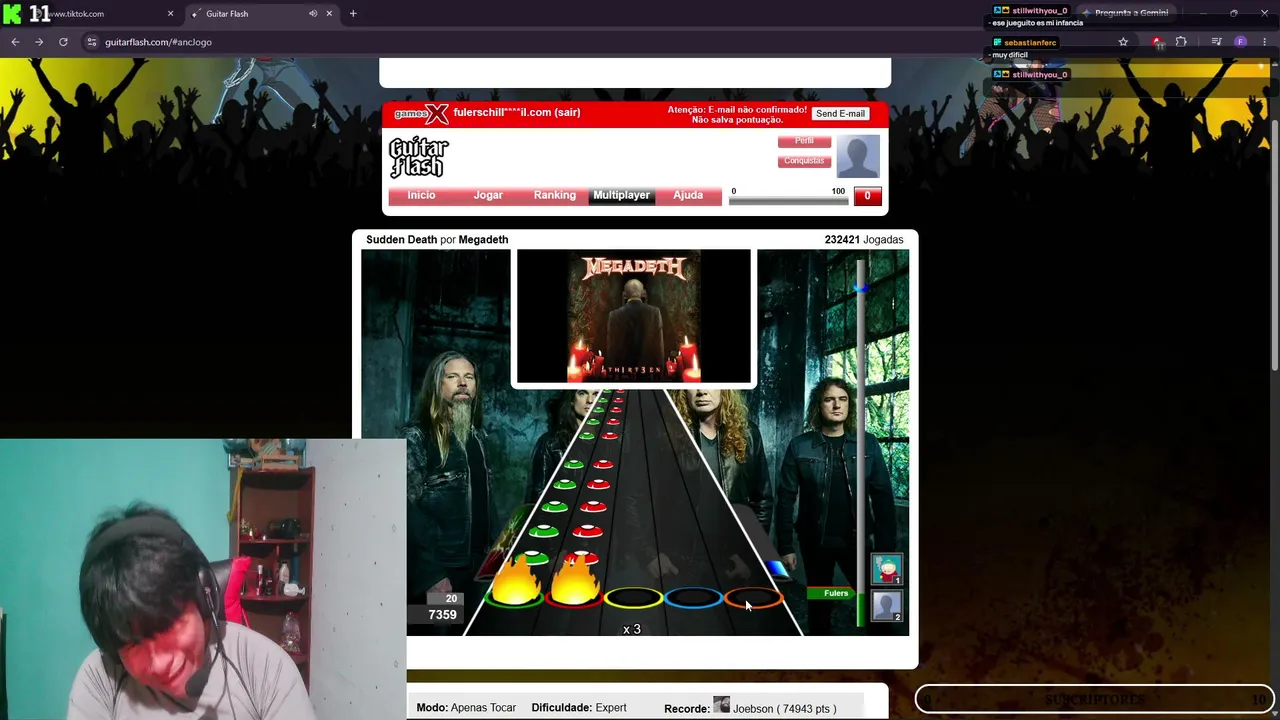
Task: Click the score value 7359
Action: (442, 615)
